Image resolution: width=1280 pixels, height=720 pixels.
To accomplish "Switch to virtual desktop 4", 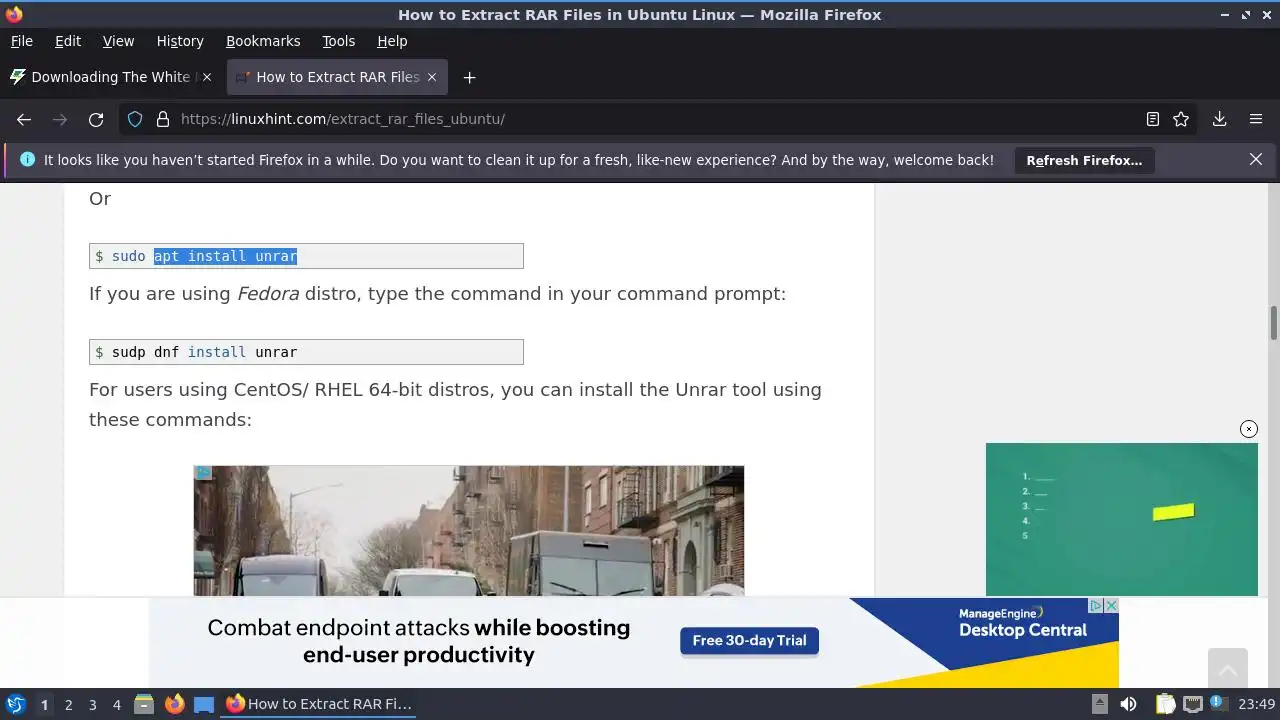I will pyautogui.click(x=116, y=704).
